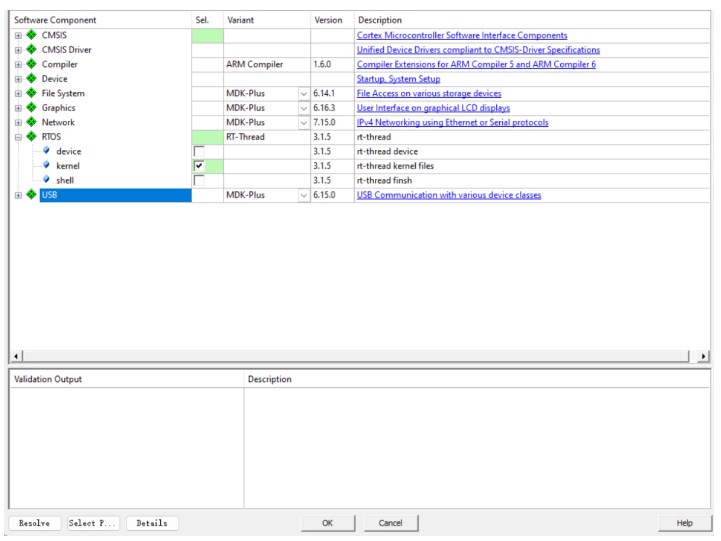Expand the Compiler tree node
The height and width of the screenshot is (541, 721).
(x=18, y=64)
